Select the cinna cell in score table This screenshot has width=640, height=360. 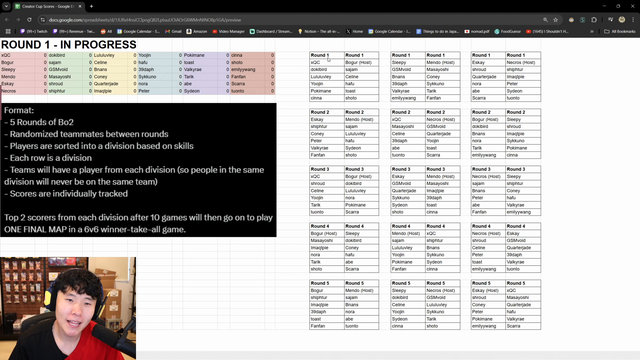pyautogui.click(x=248, y=55)
